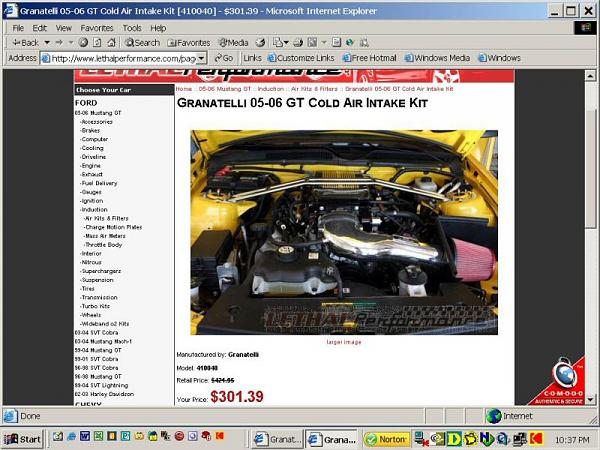Image resolution: width=600 pixels, height=450 pixels.
Task: Select 03-04 SVT Cobra in sidebar
Action: (x=96, y=333)
